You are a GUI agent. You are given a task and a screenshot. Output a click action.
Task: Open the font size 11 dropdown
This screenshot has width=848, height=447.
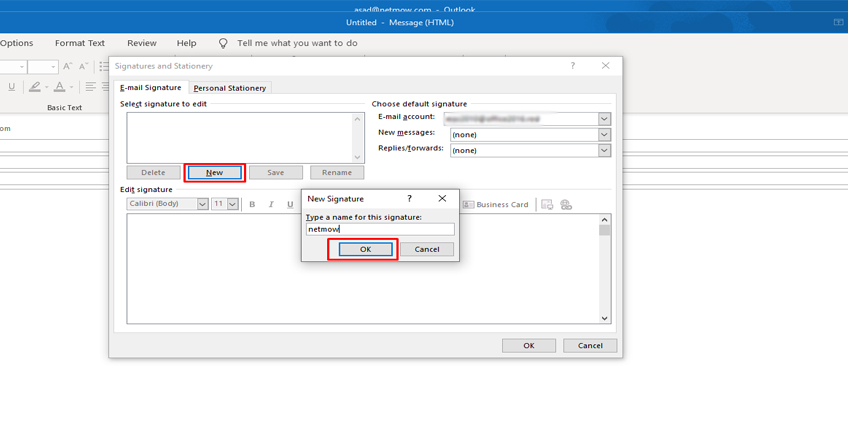point(233,204)
